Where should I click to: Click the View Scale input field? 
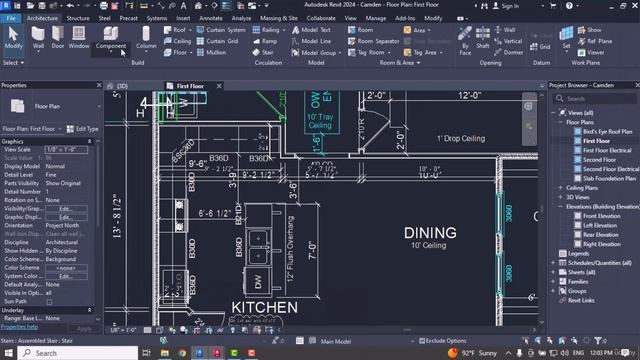(66, 150)
